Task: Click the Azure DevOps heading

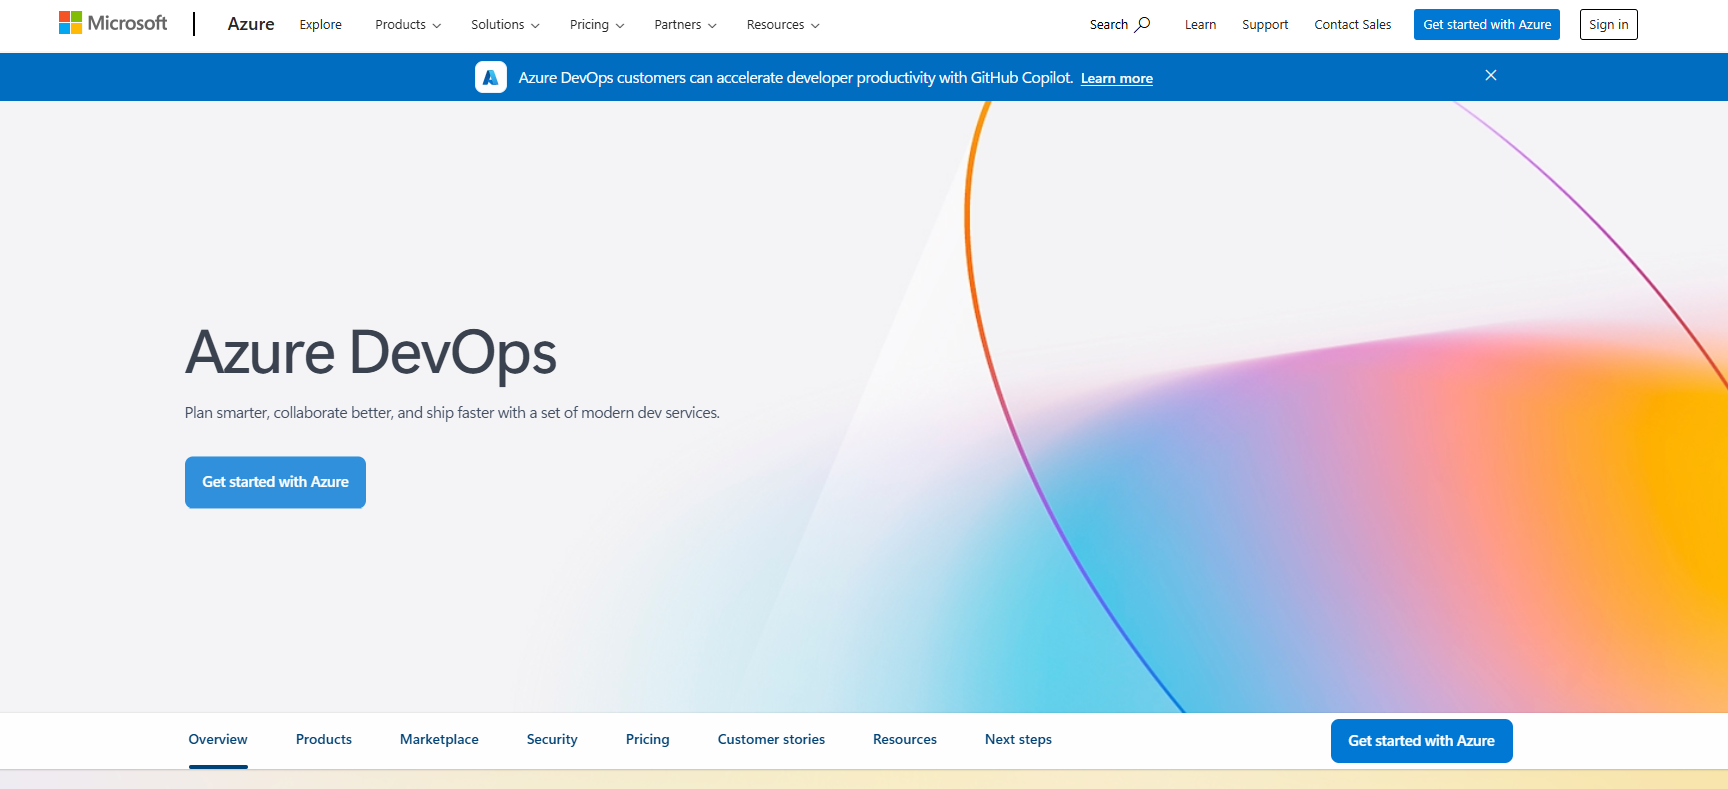Action: pyautogui.click(x=371, y=353)
